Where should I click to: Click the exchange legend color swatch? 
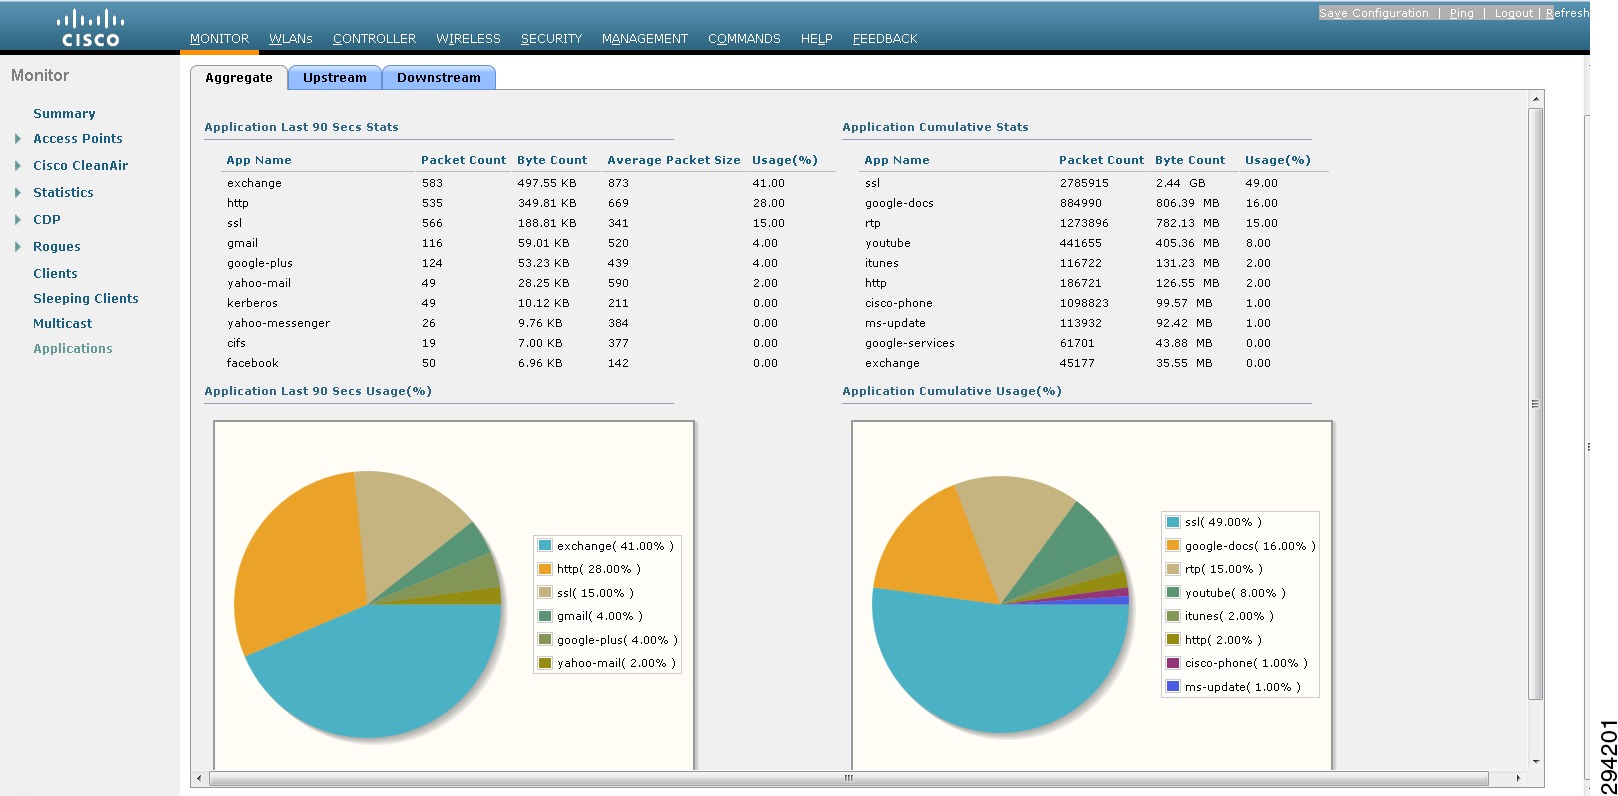coord(545,546)
